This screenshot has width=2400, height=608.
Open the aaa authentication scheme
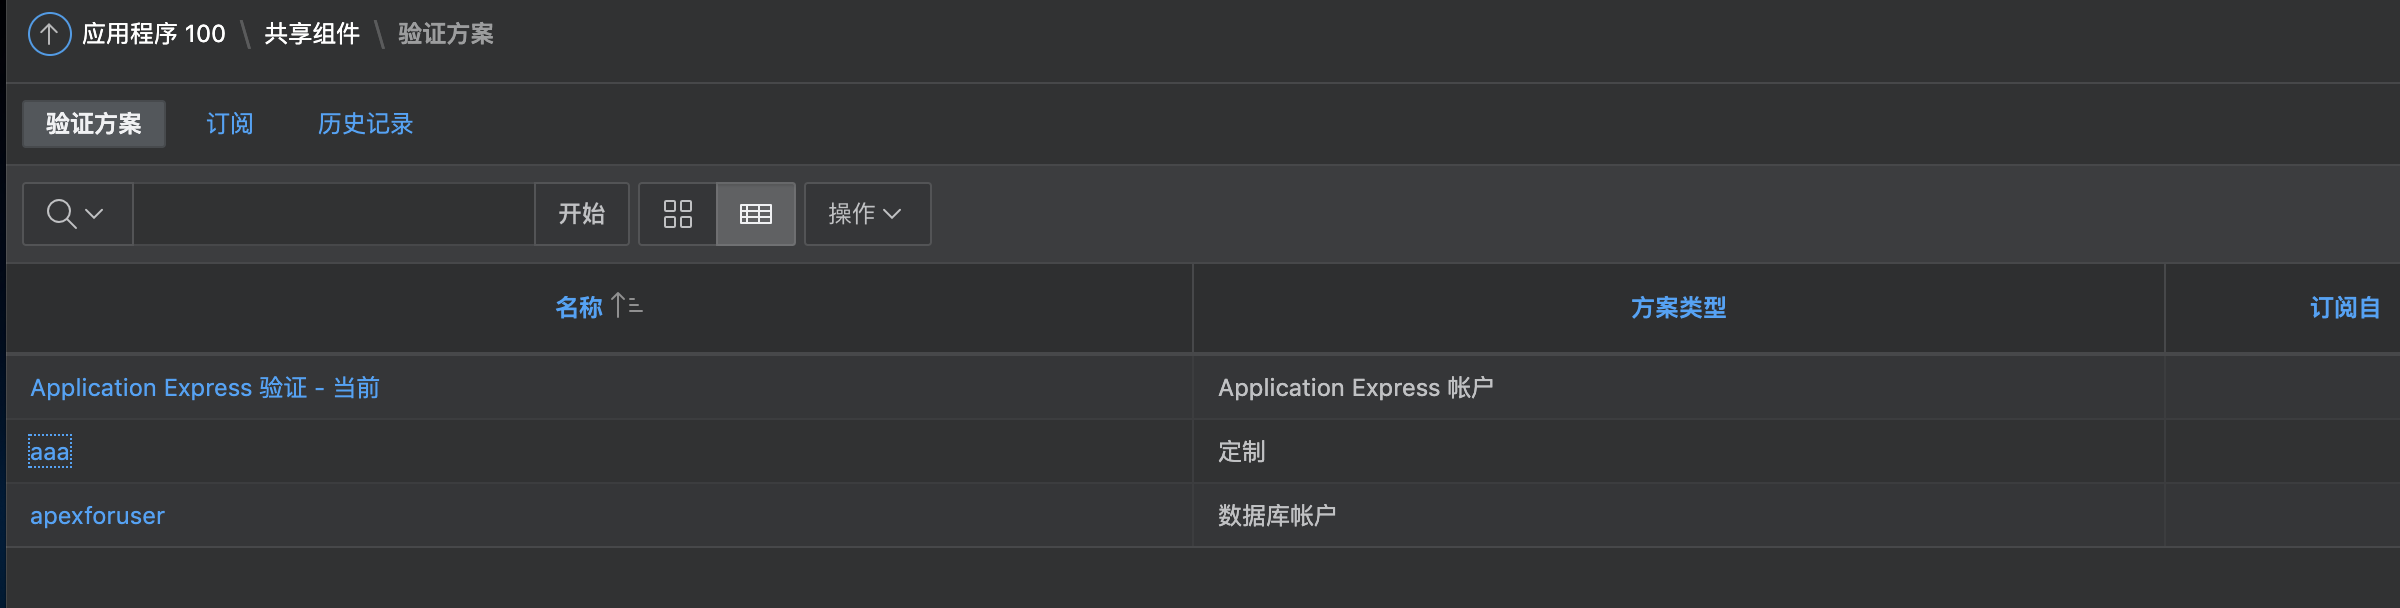coord(50,452)
